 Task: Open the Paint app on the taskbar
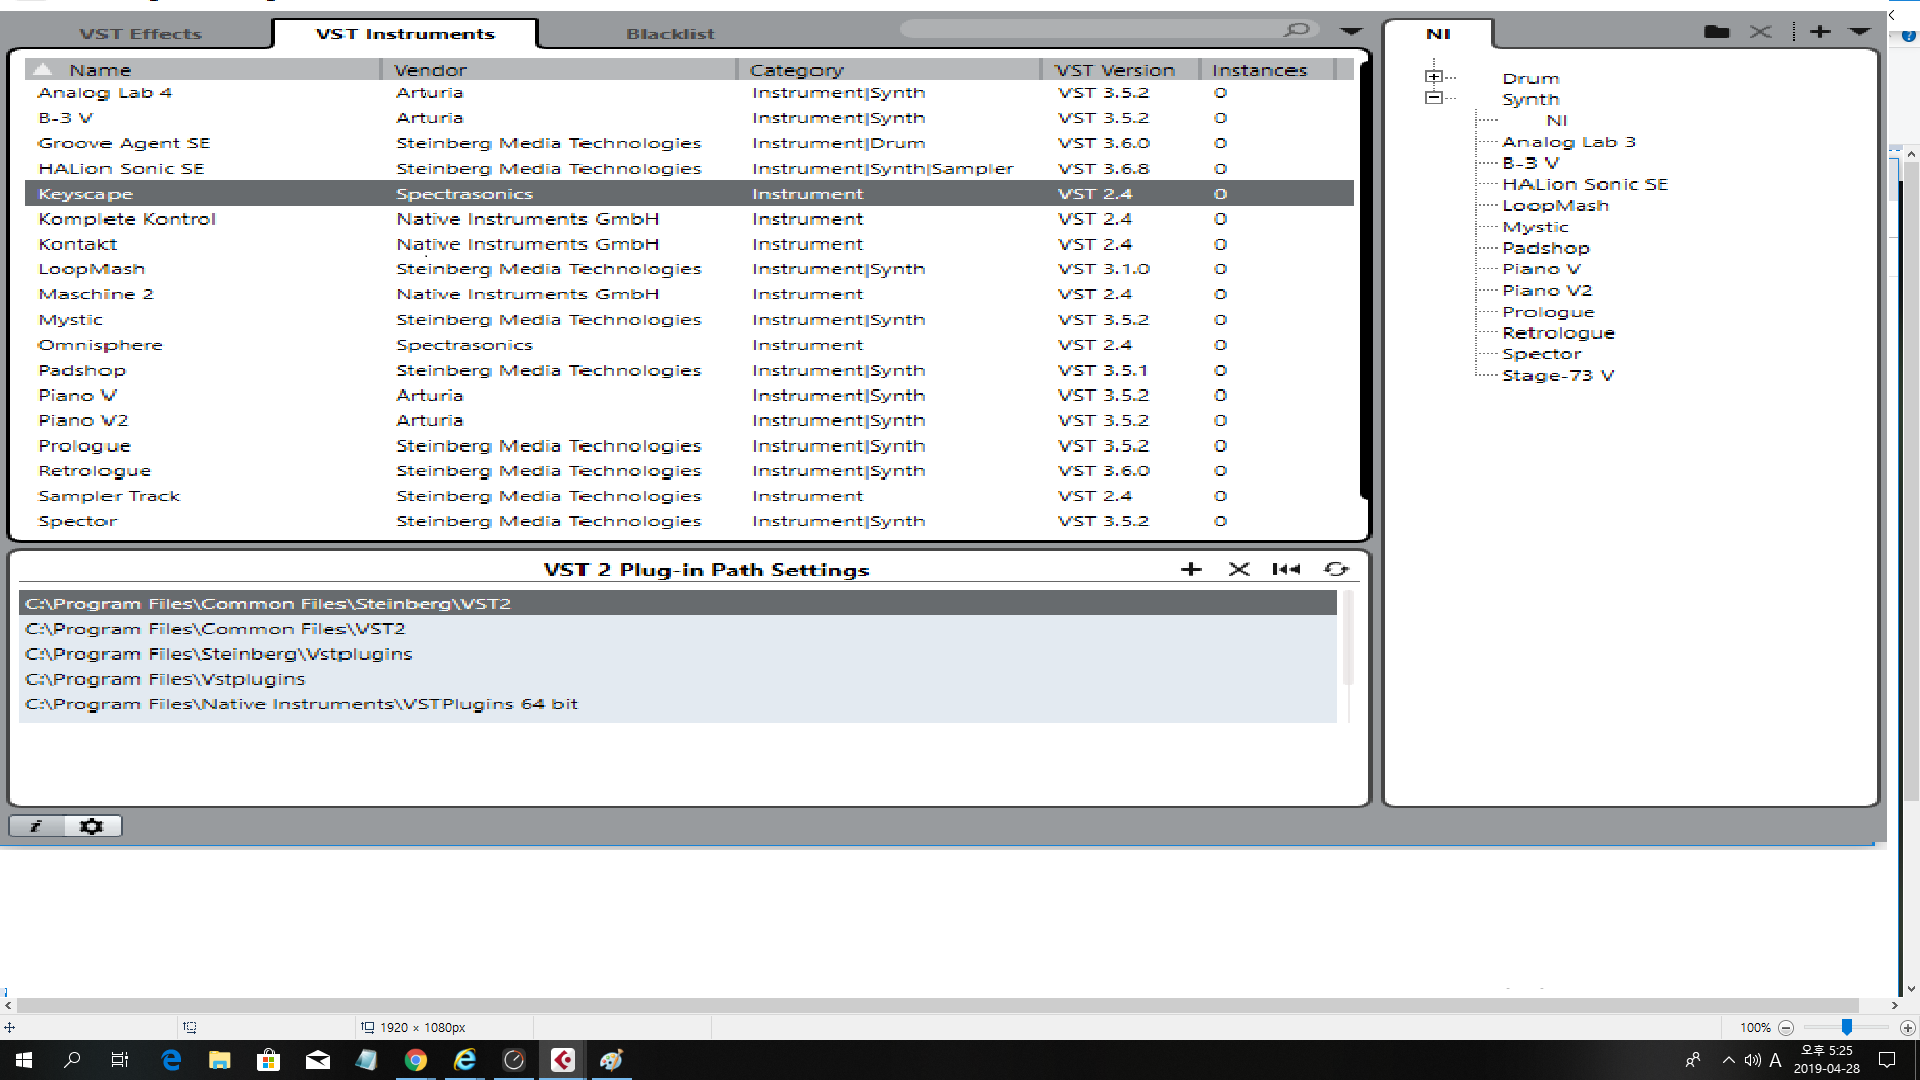612,1060
